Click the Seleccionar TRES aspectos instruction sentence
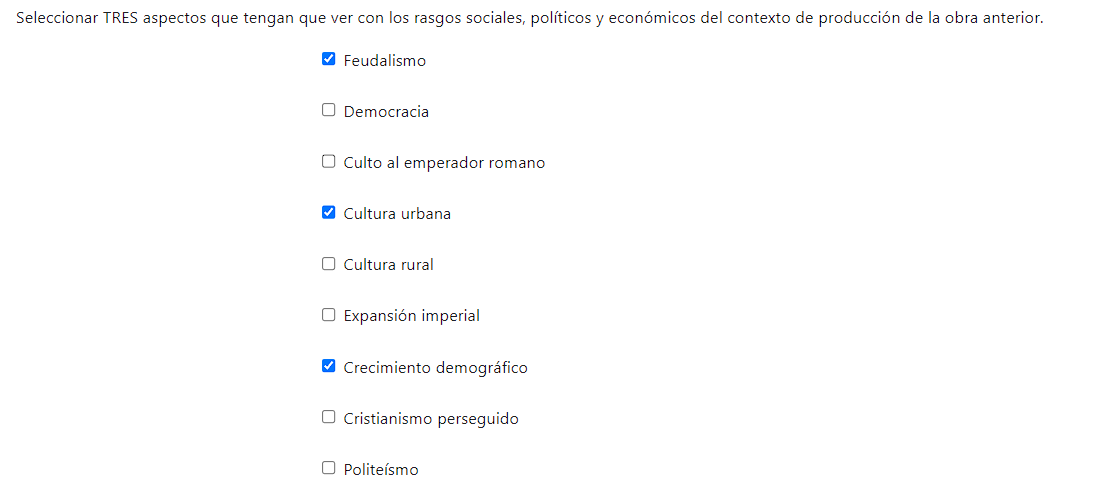The image size is (1093, 492). [x=530, y=19]
